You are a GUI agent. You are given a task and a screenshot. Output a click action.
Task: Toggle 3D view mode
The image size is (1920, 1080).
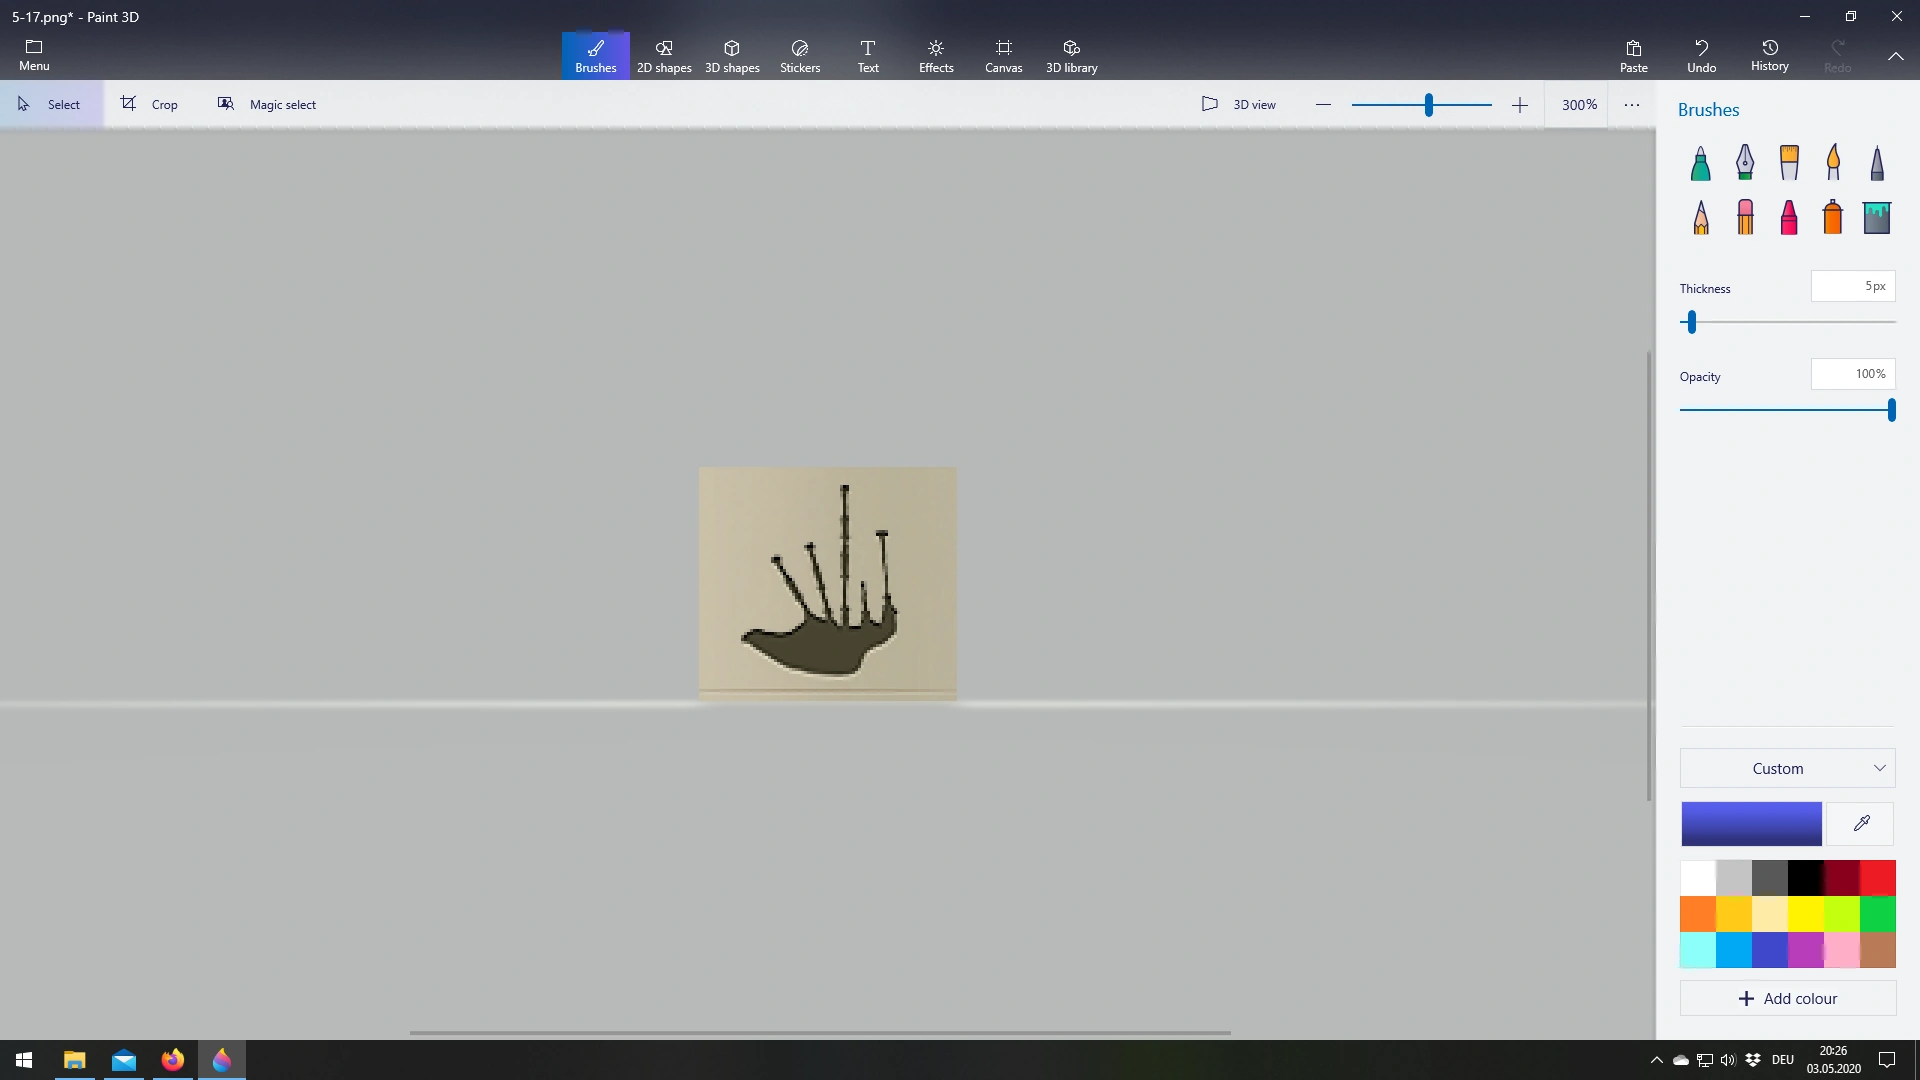coord(1238,104)
